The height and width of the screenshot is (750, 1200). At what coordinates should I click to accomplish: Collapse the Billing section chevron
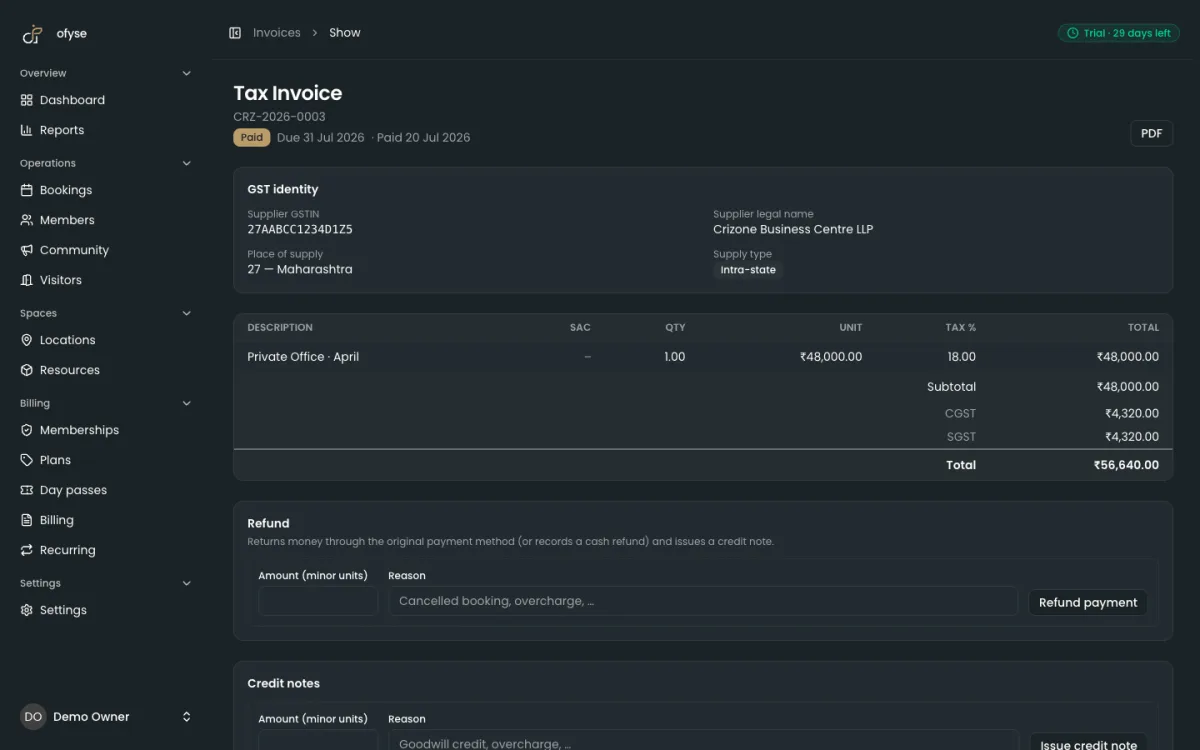click(x=186, y=403)
